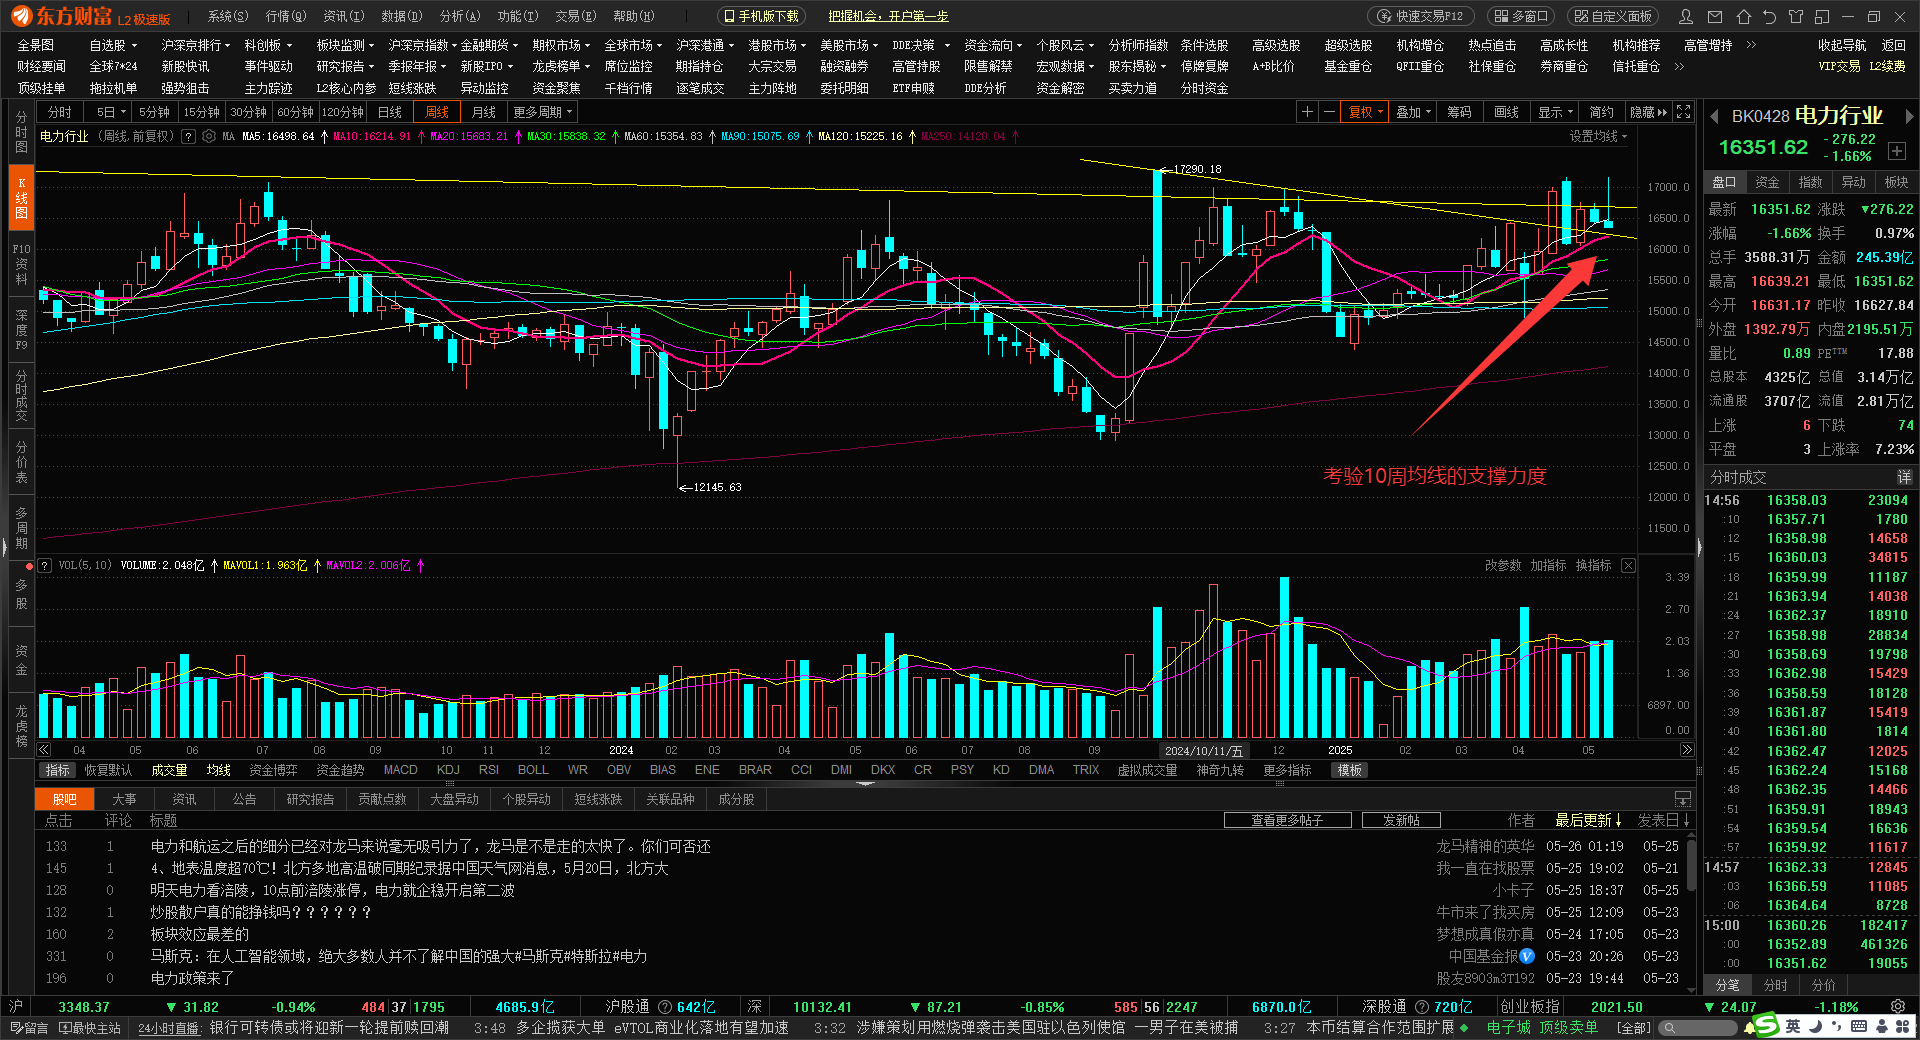This screenshot has width=1920, height=1040.
Task: Go to next sector arrow
Action: coord(1909,117)
